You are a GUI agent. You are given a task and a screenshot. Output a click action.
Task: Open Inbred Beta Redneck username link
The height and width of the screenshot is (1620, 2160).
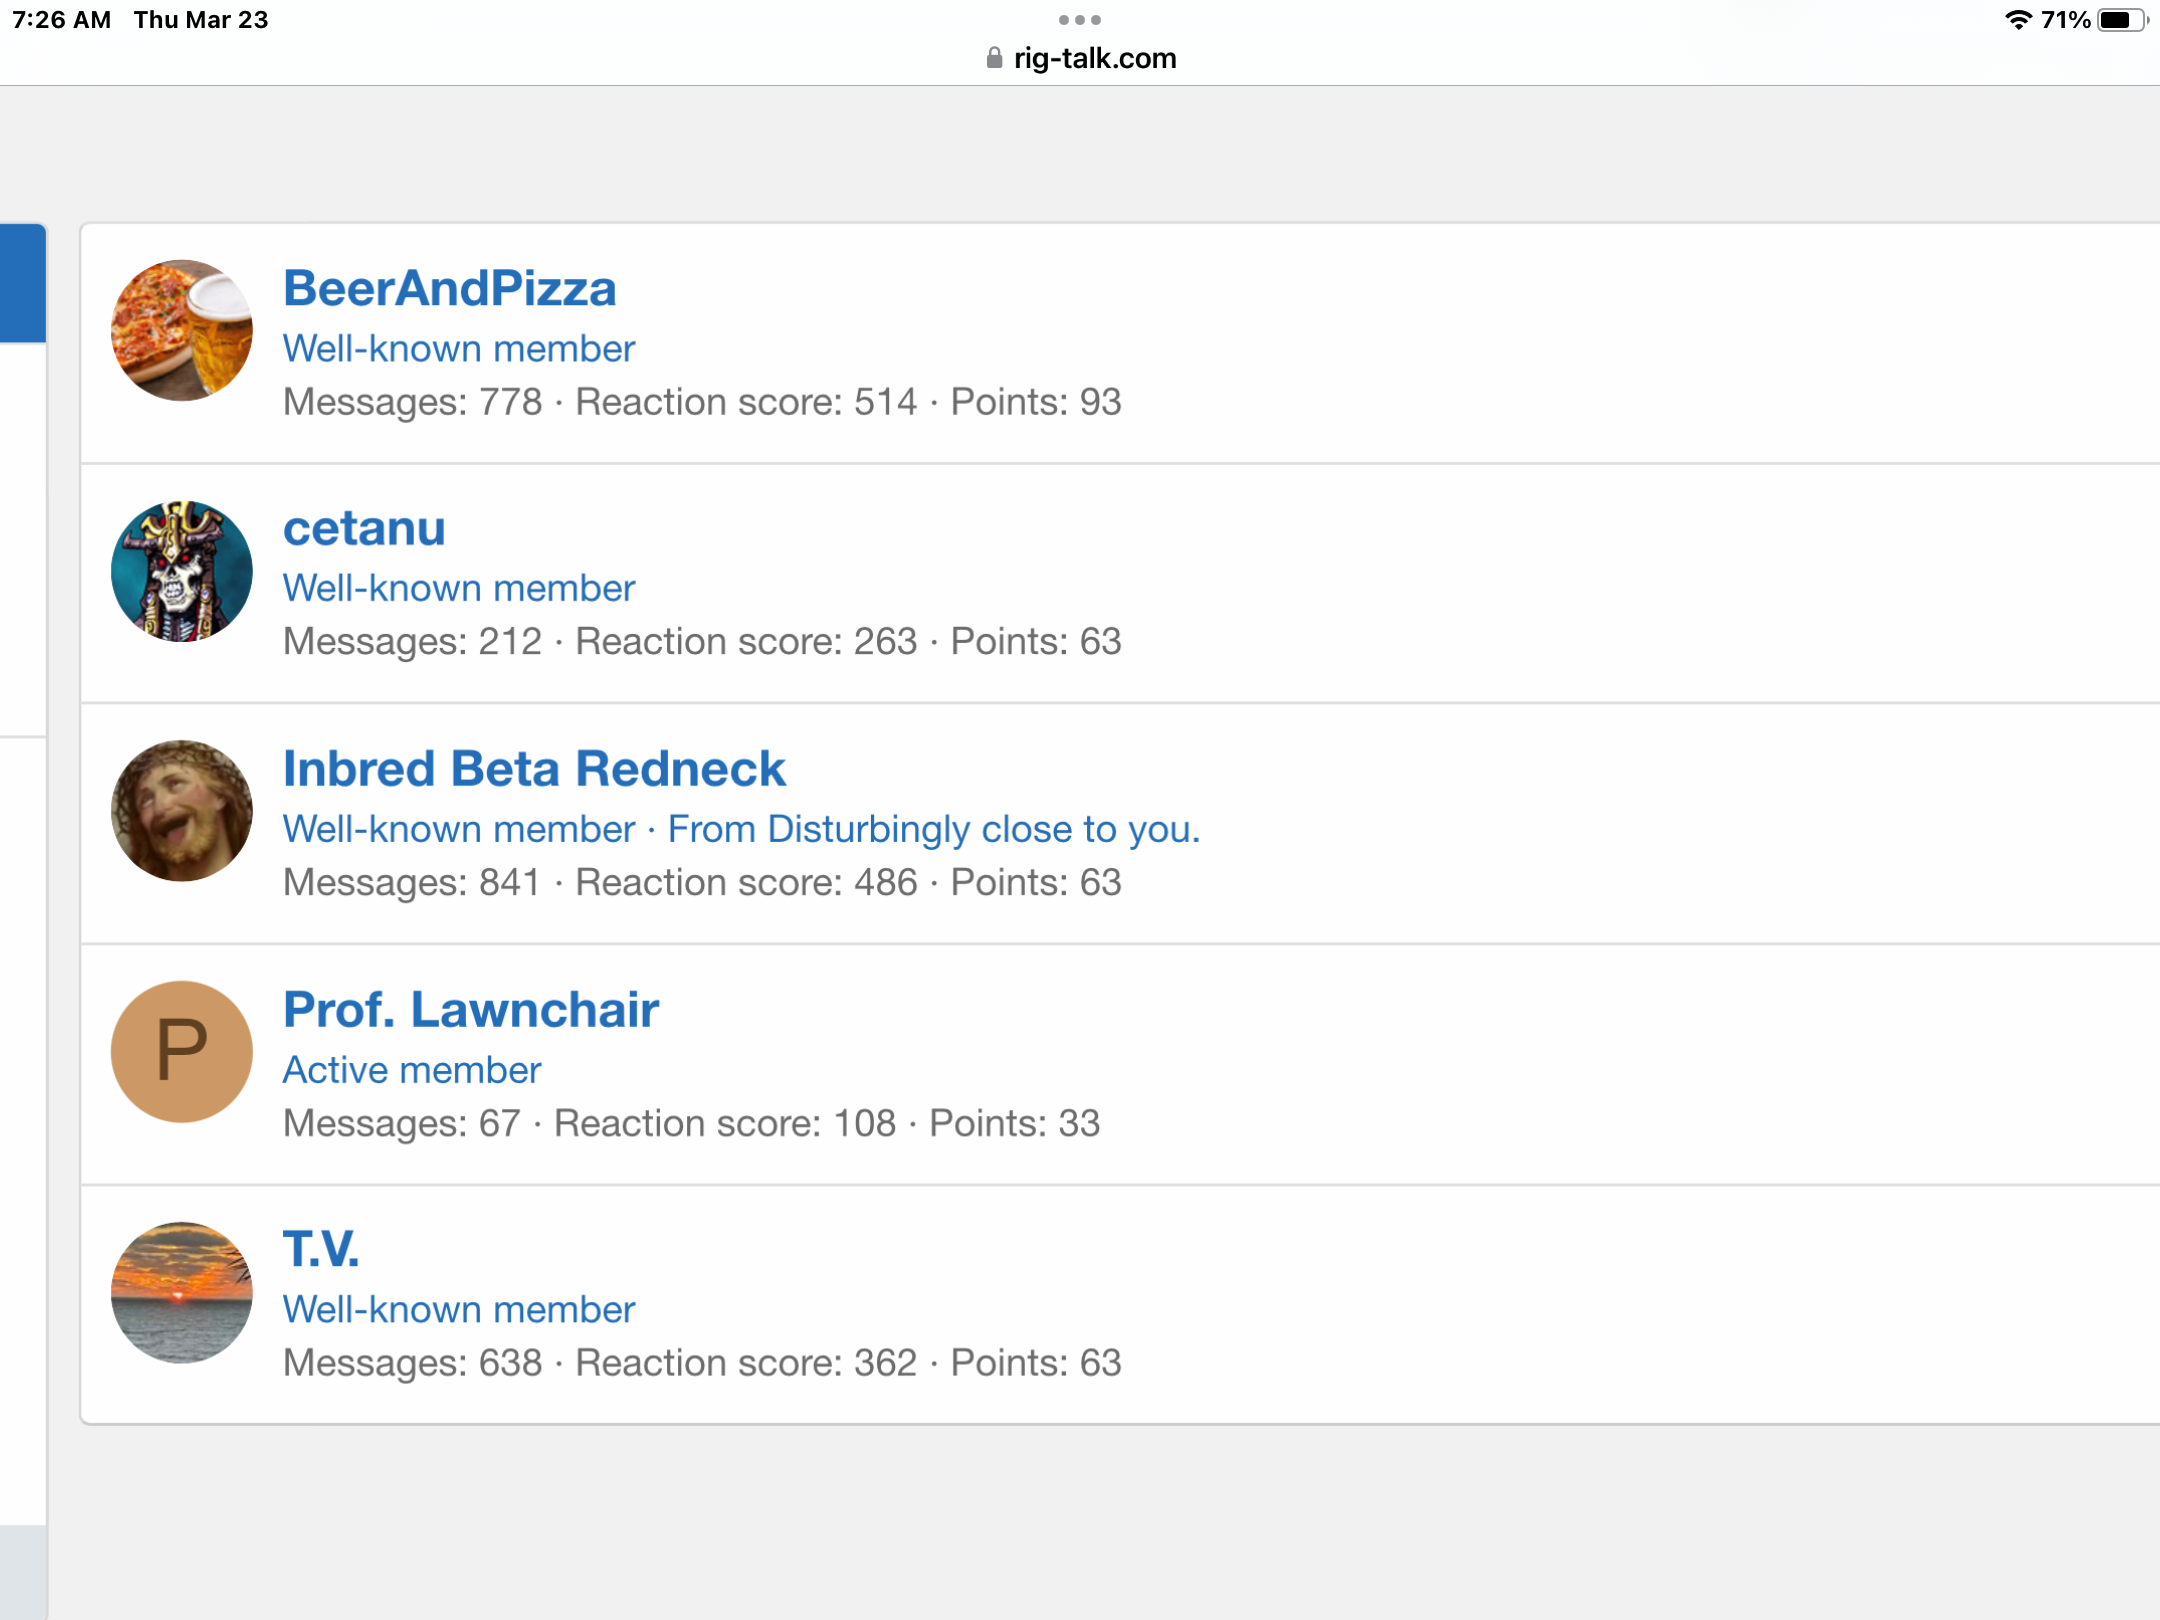(534, 769)
